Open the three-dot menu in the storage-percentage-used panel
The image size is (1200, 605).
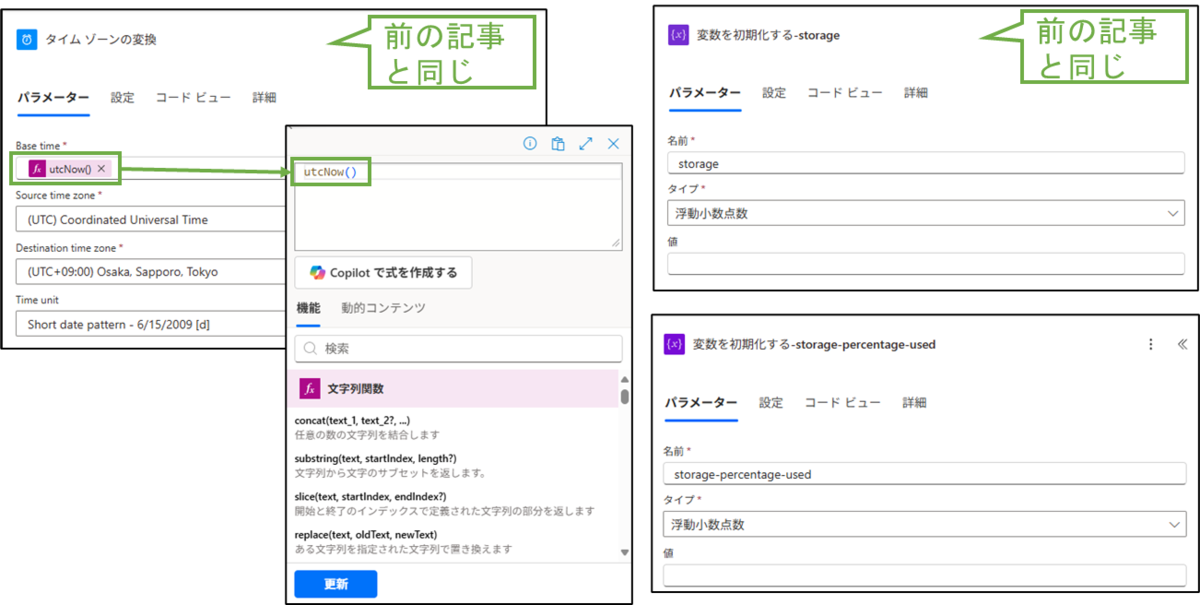[x=1151, y=344]
